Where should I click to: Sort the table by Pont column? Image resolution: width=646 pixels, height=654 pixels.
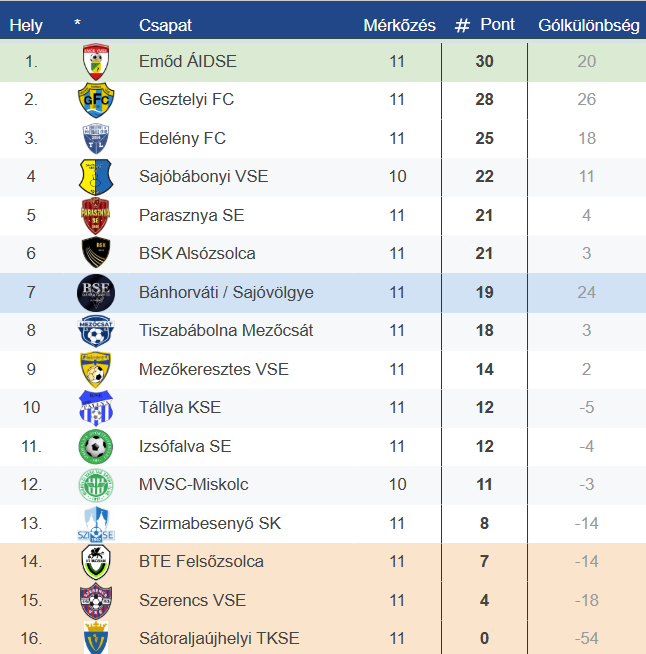[497, 25]
